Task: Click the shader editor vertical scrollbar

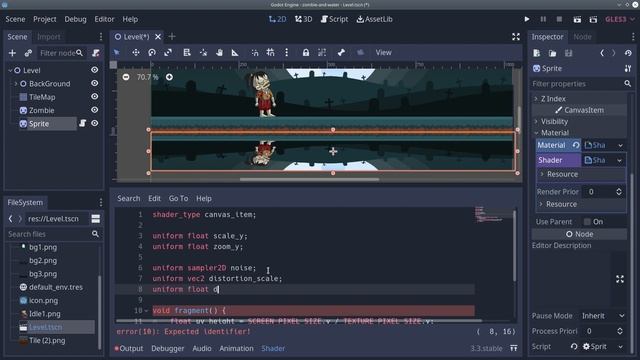Action: [x=514, y=246]
